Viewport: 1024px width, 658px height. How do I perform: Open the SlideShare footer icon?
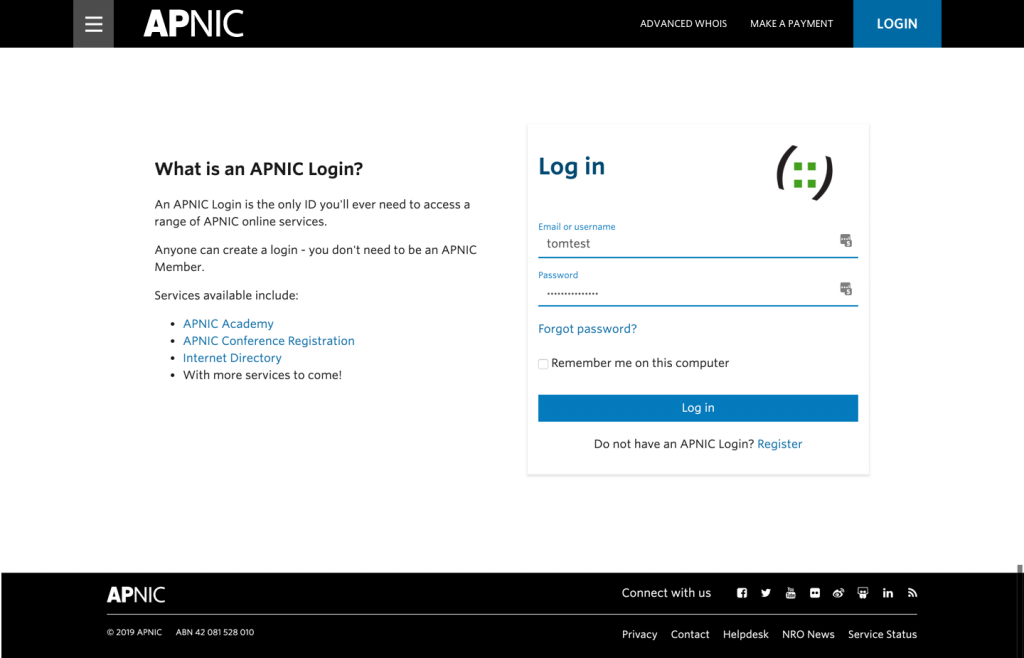[863, 593]
